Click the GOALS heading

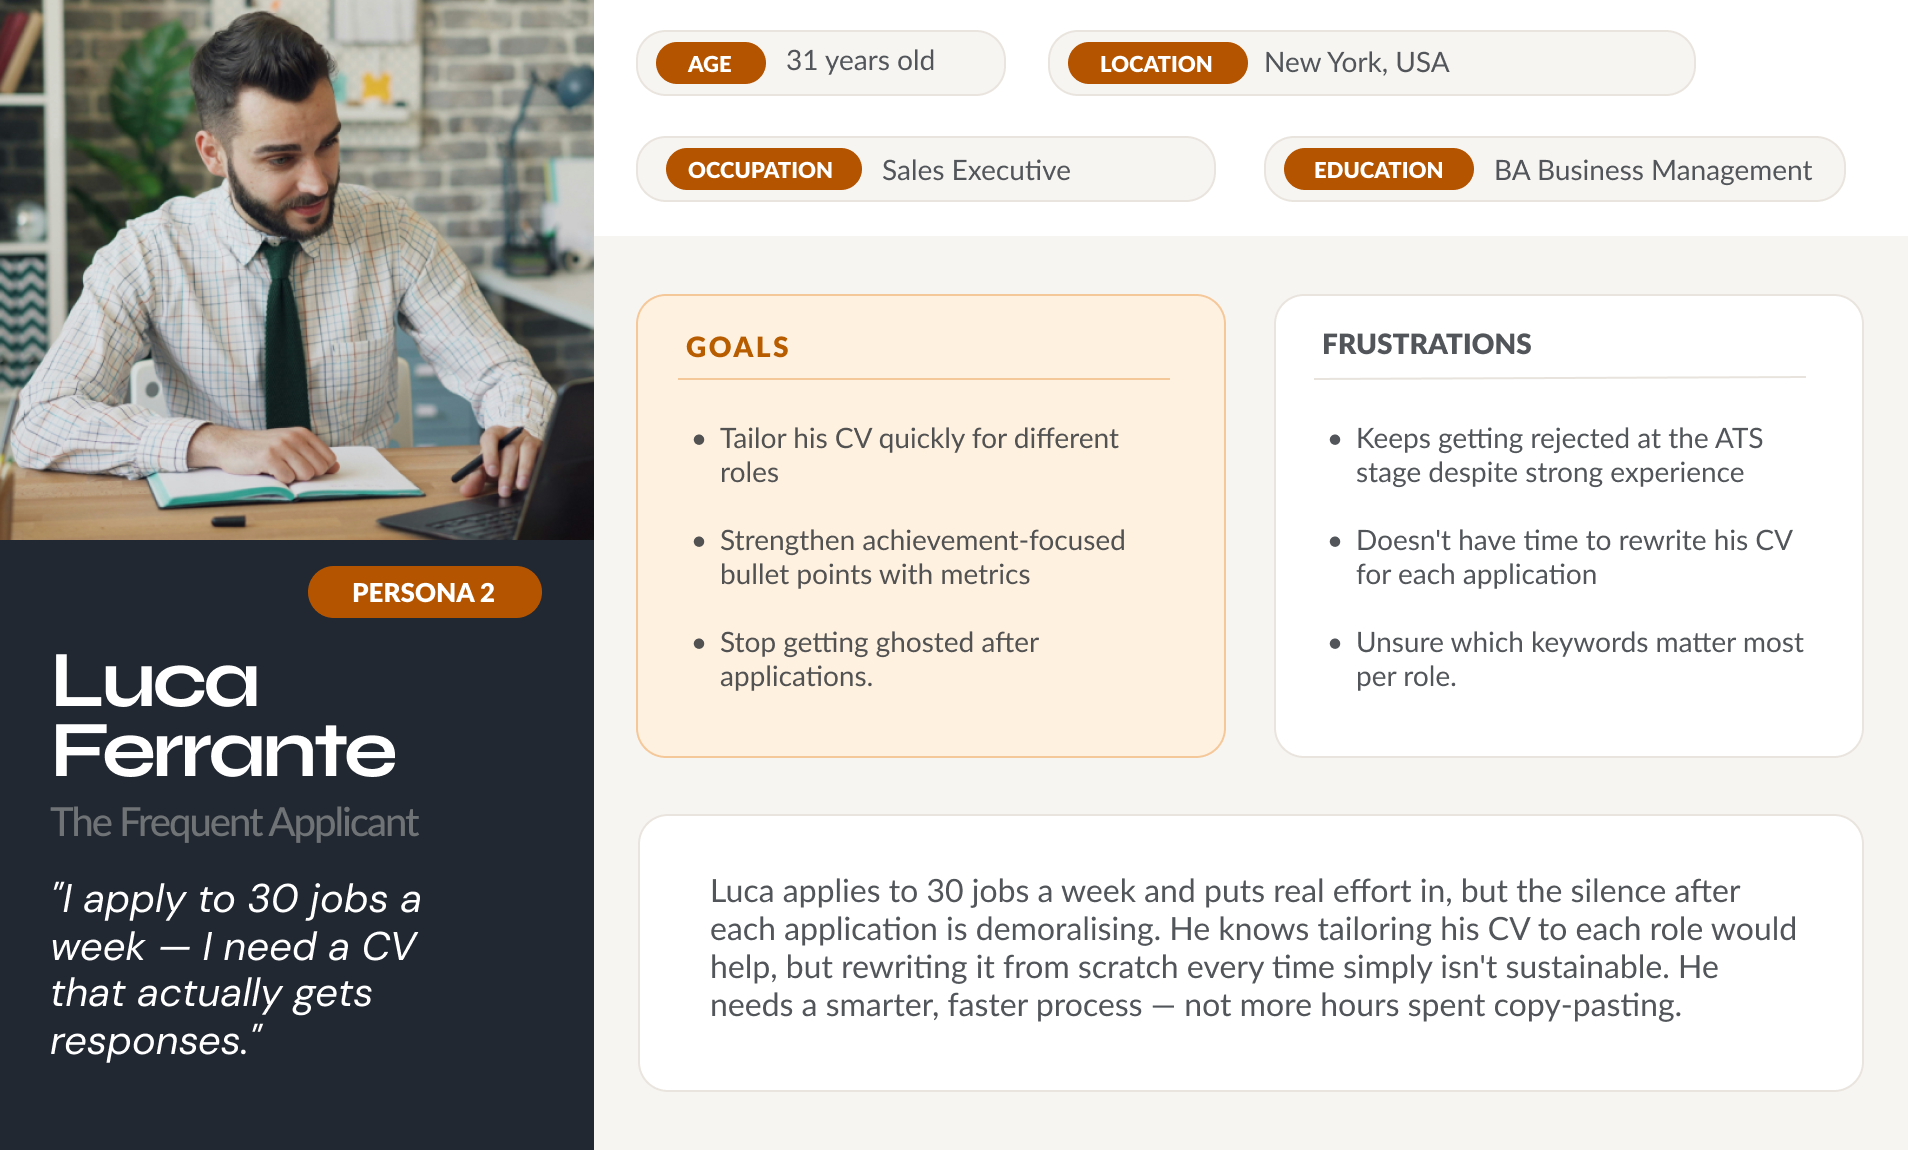pos(738,347)
